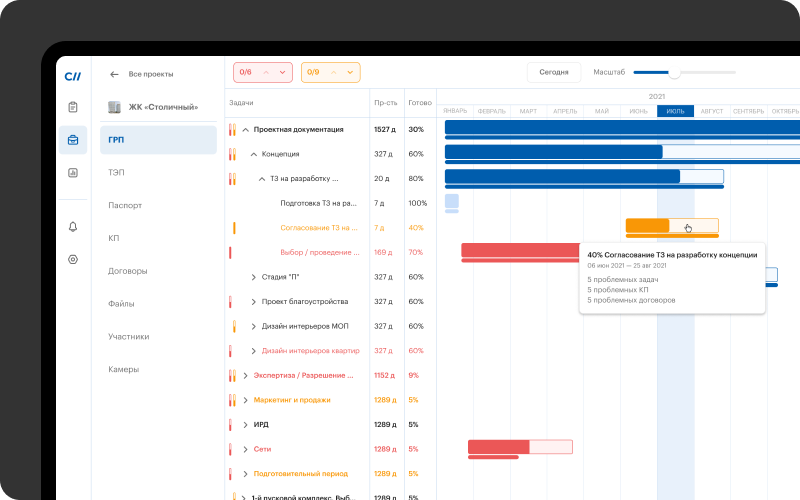Expand the Сети group
Image resolution: width=800 pixels, height=500 pixels.
pyautogui.click(x=245, y=449)
